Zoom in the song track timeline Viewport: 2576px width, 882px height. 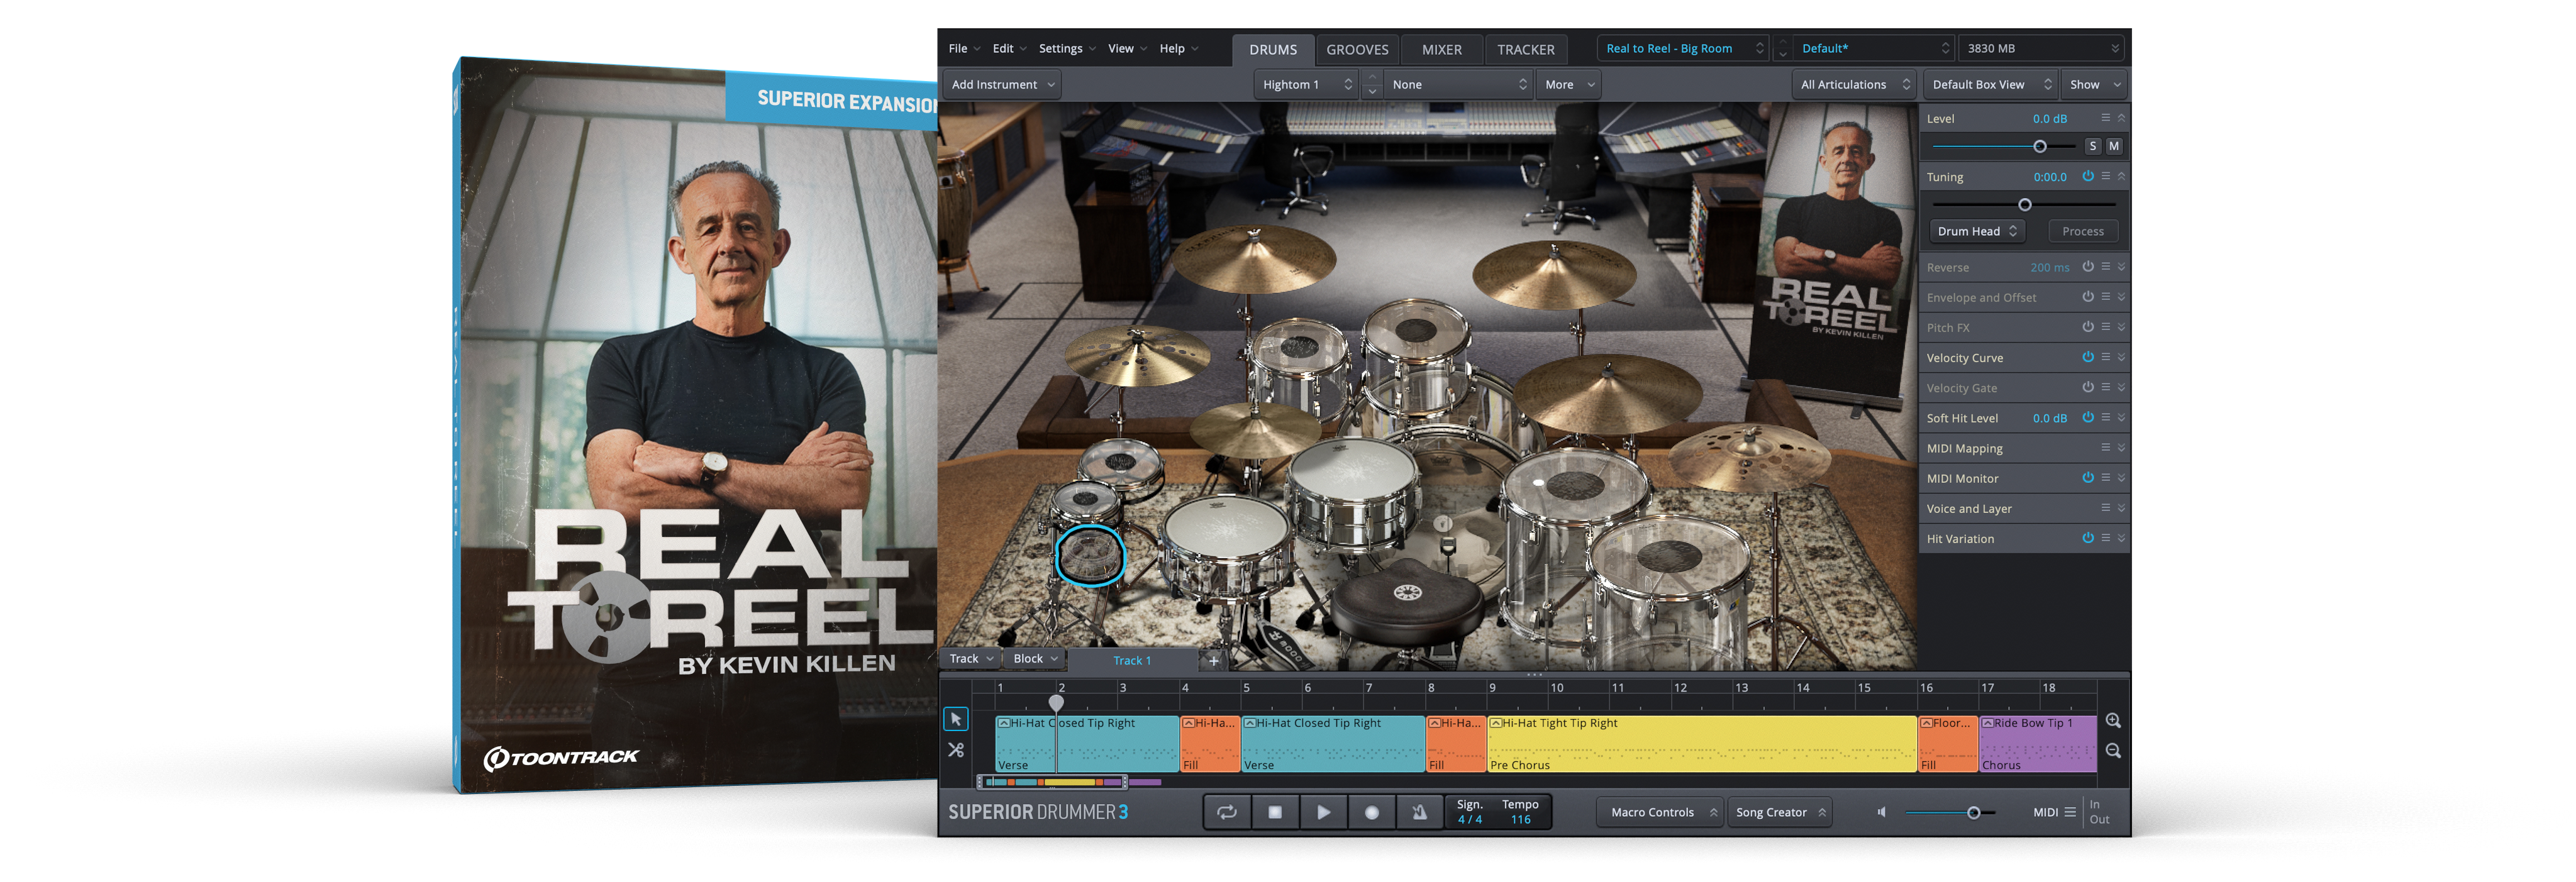pos(2113,721)
